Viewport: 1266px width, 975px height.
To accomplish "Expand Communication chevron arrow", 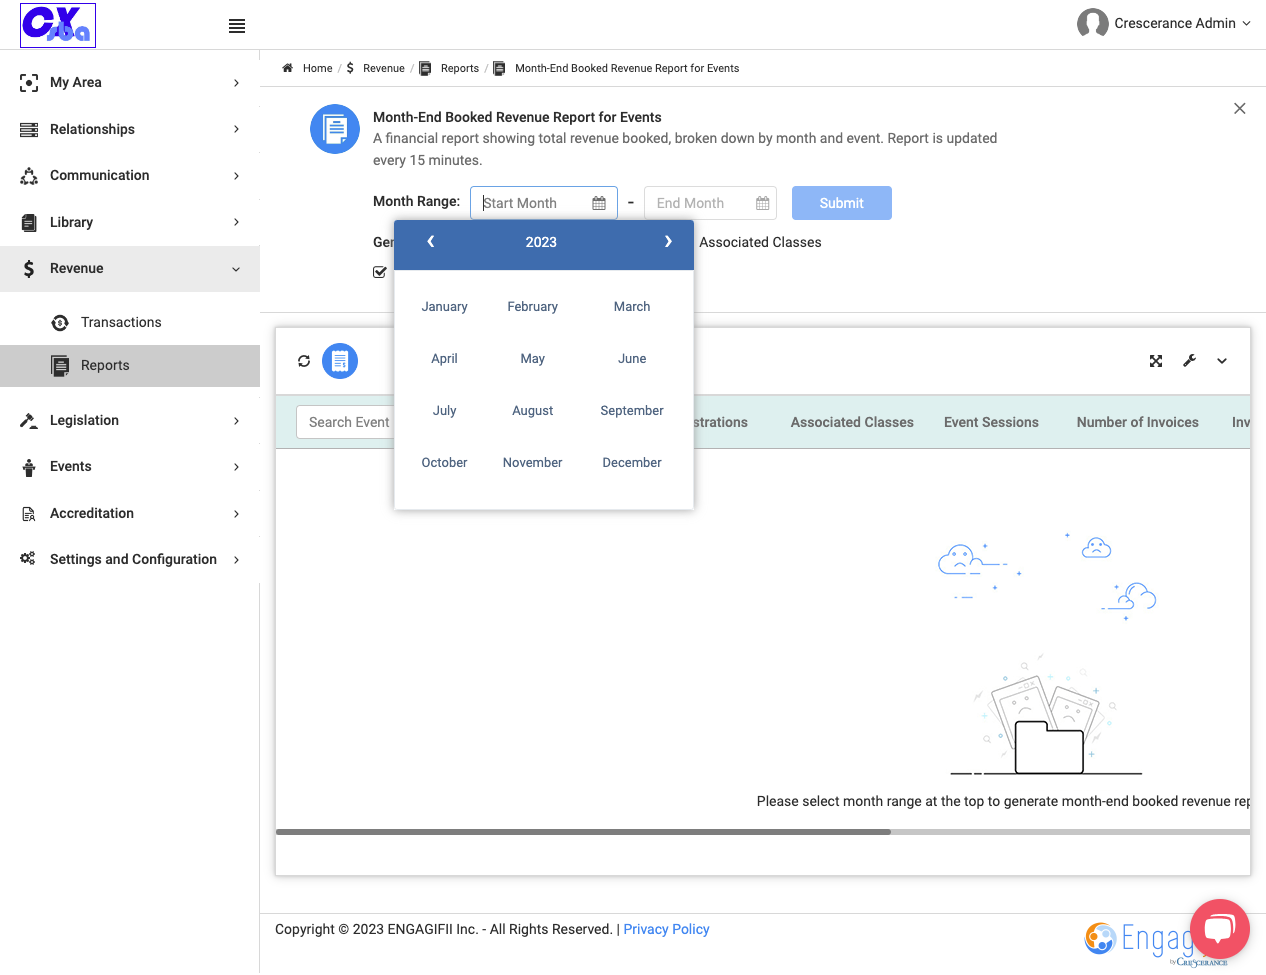I will coord(236,176).
